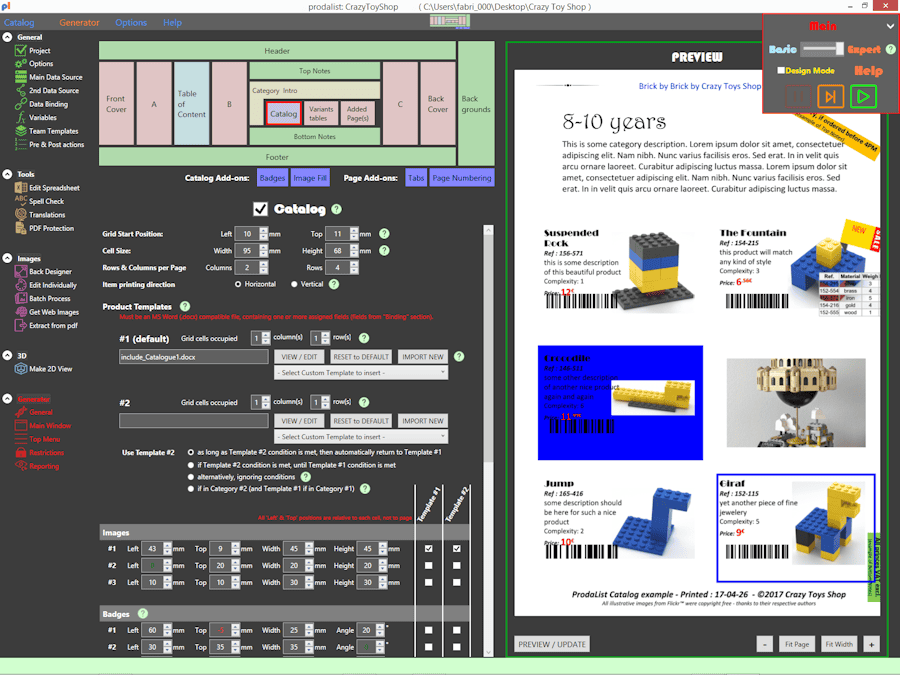The image size is (900, 675).
Task: Collapse the Main panel chevron
Action: (x=890, y=26)
